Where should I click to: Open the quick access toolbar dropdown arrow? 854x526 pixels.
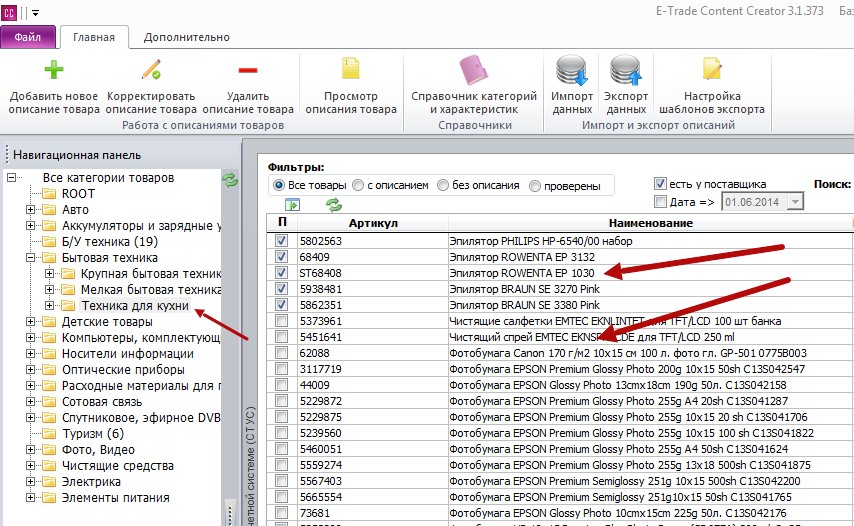35,13
